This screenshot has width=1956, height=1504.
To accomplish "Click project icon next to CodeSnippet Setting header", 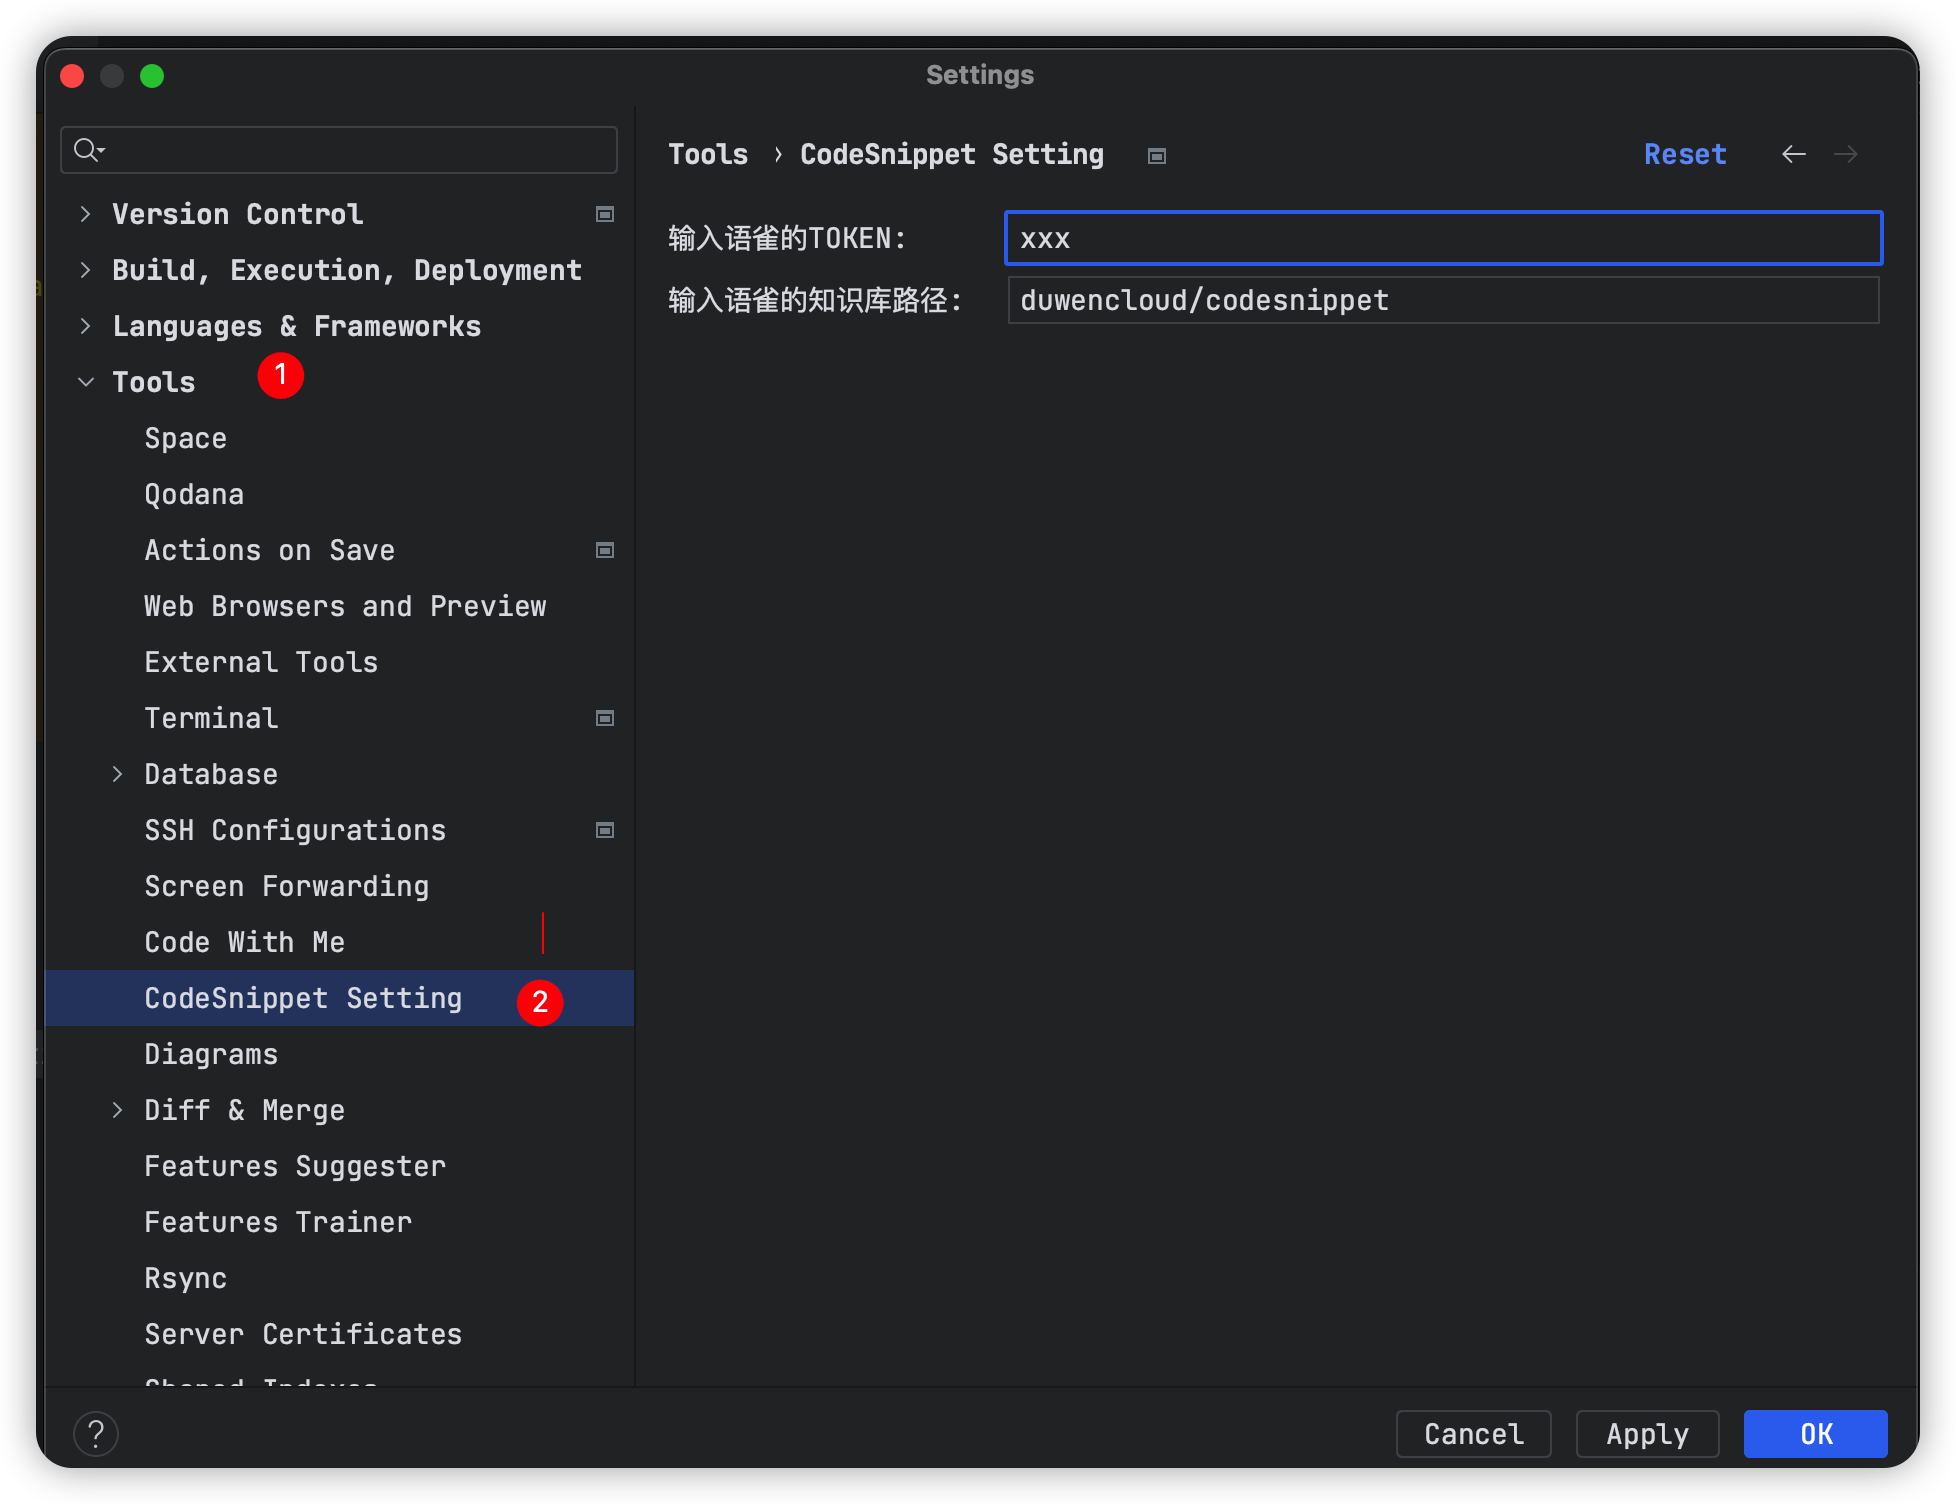I will [1157, 156].
